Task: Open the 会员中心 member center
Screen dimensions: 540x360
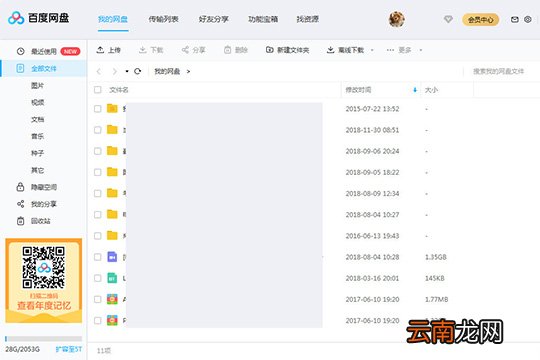Action: [x=480, y=20]
